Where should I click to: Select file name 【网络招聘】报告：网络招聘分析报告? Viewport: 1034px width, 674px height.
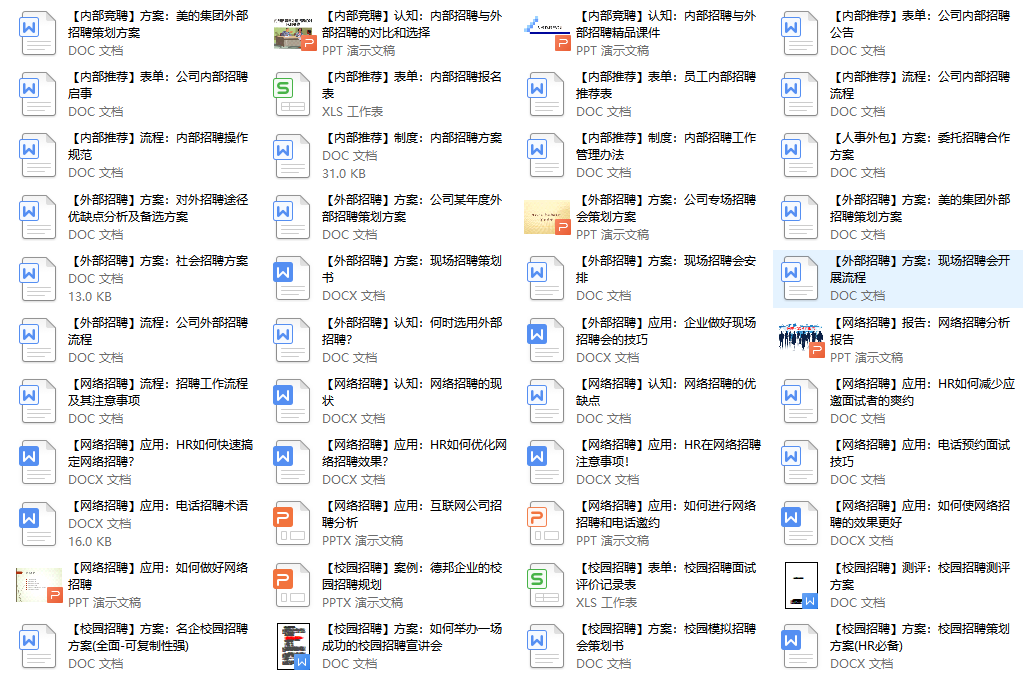point(920,331)
